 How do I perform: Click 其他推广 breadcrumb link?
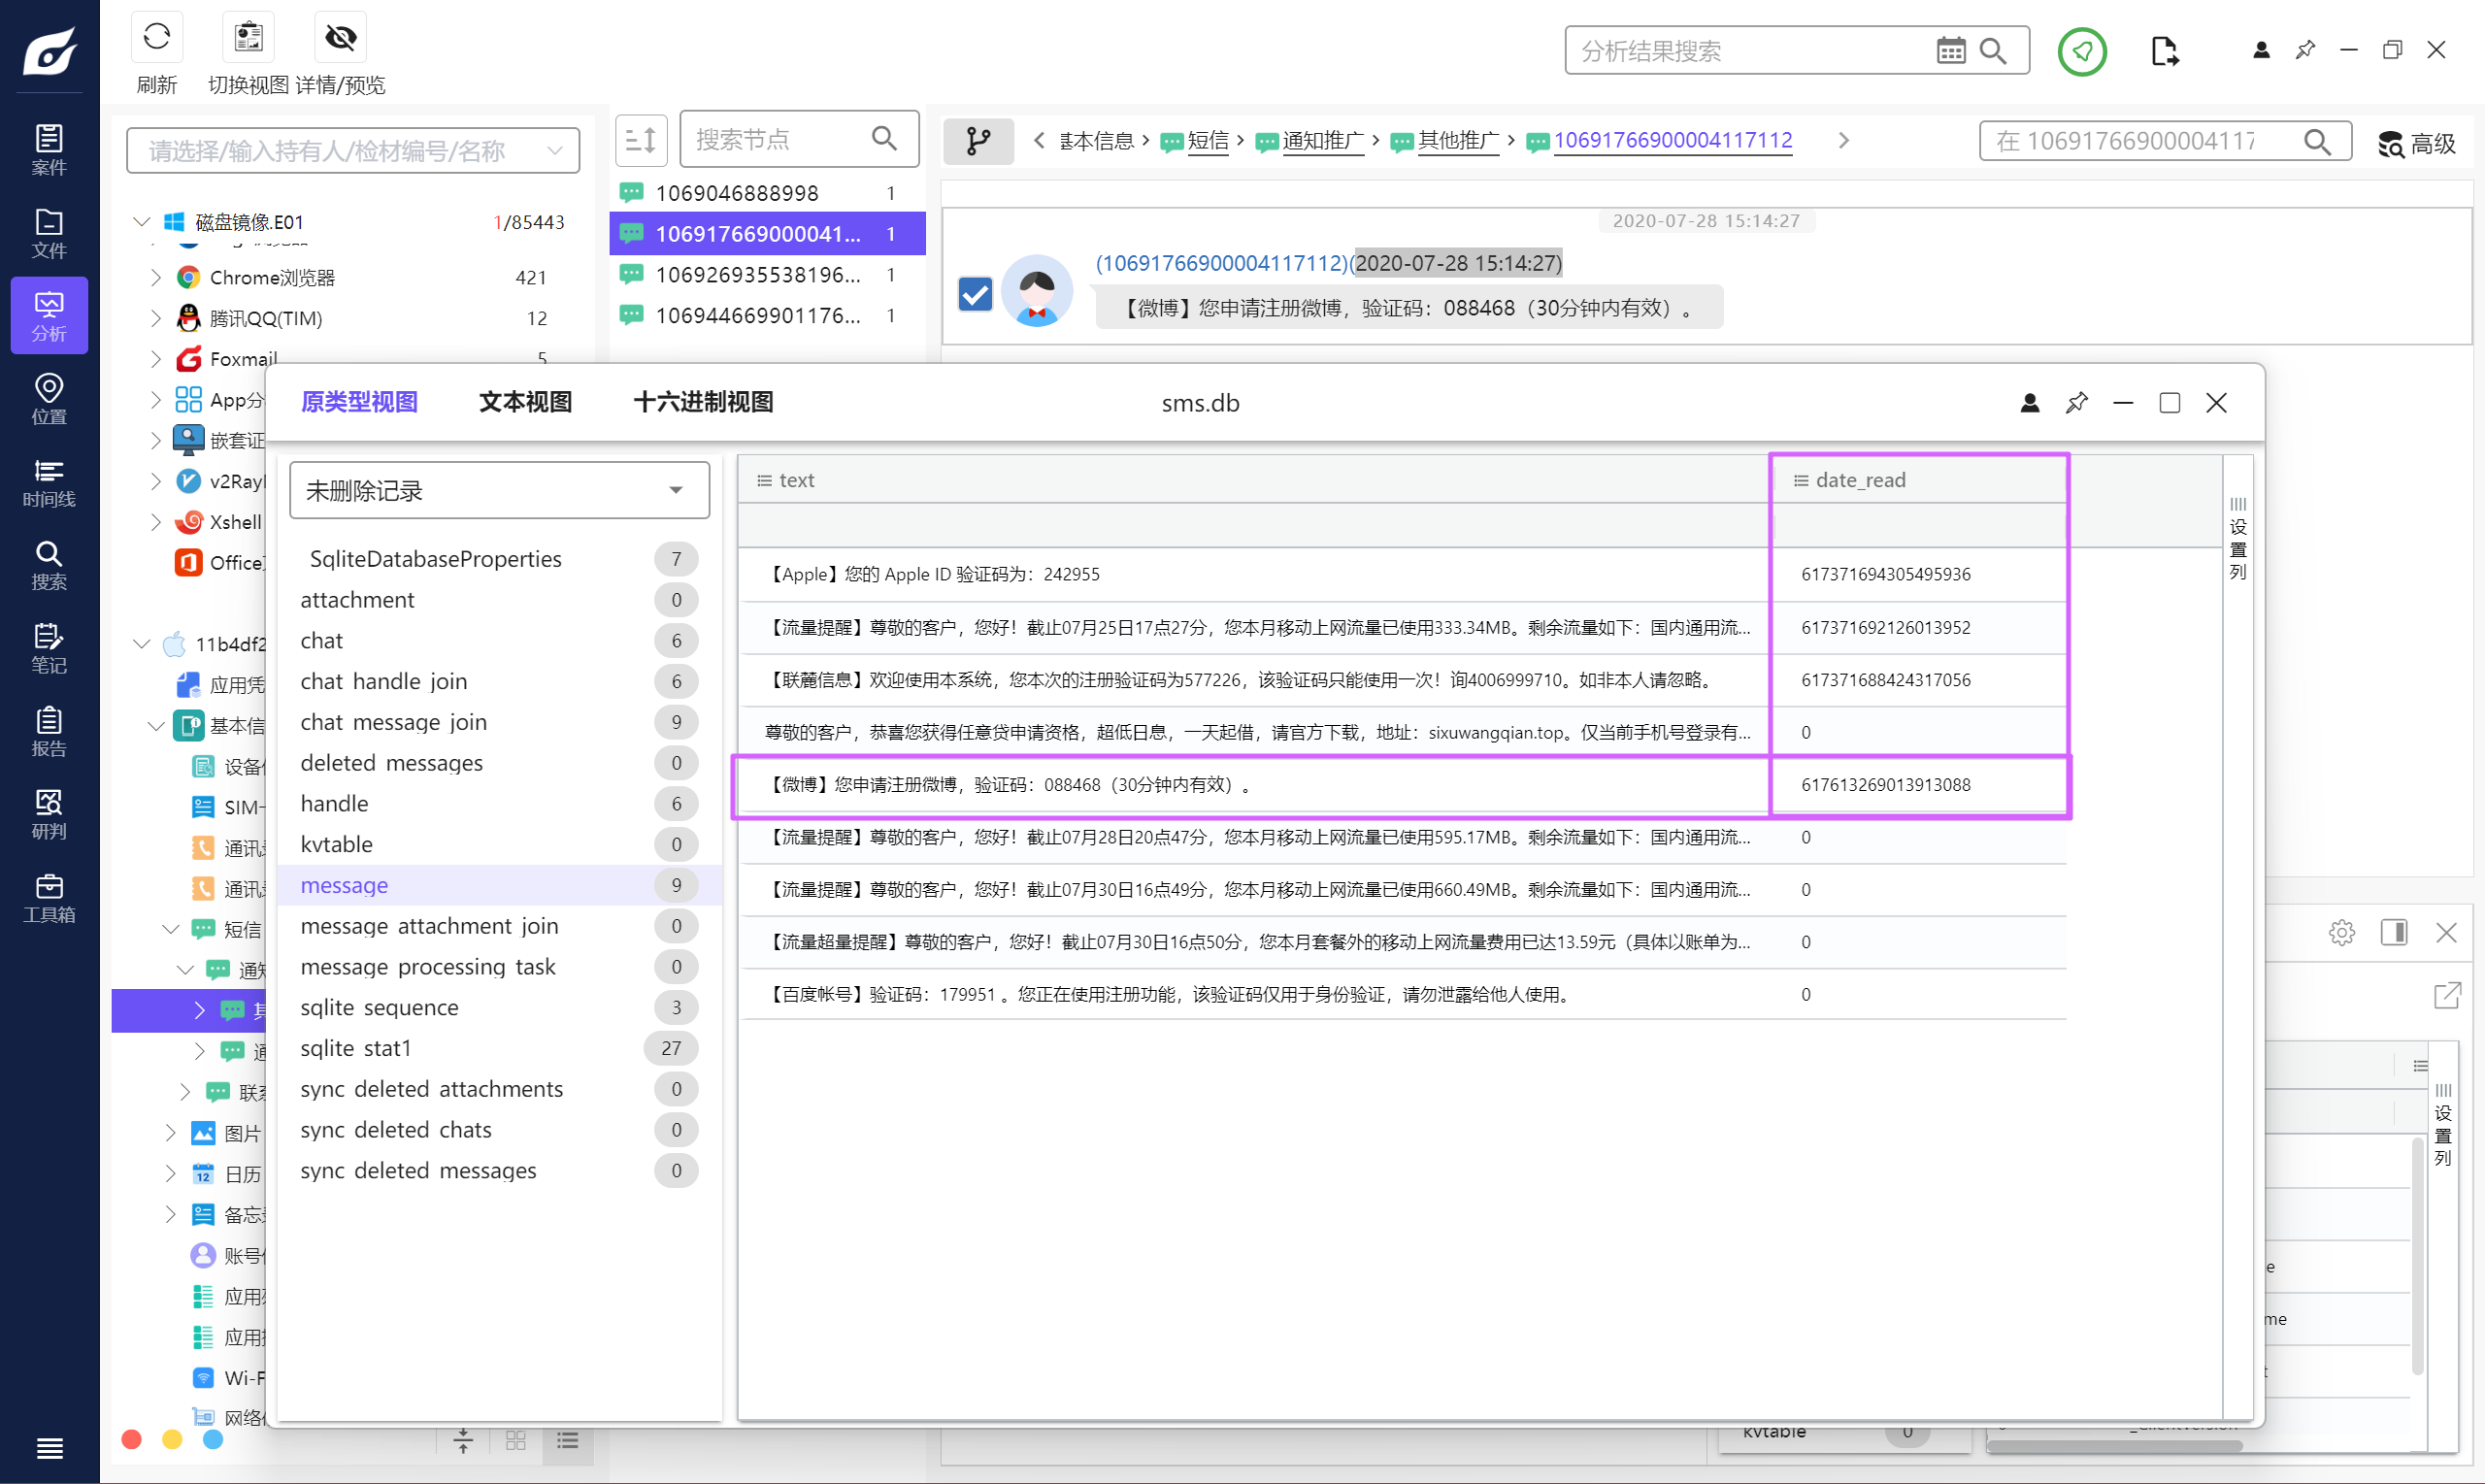tap(1458, 141)
